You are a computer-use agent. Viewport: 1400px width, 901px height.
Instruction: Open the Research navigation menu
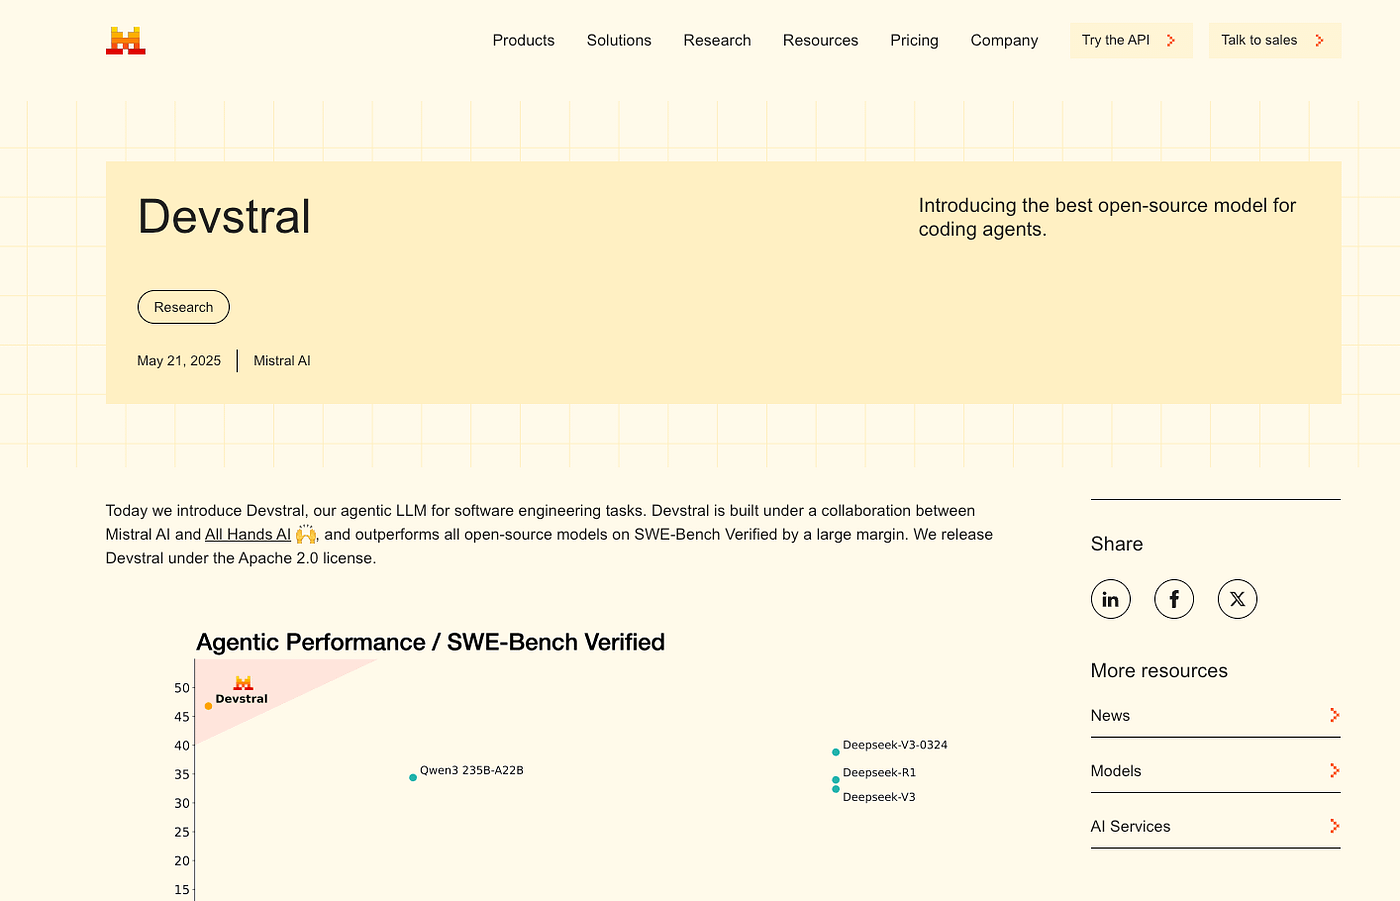[x=717, y=40]
